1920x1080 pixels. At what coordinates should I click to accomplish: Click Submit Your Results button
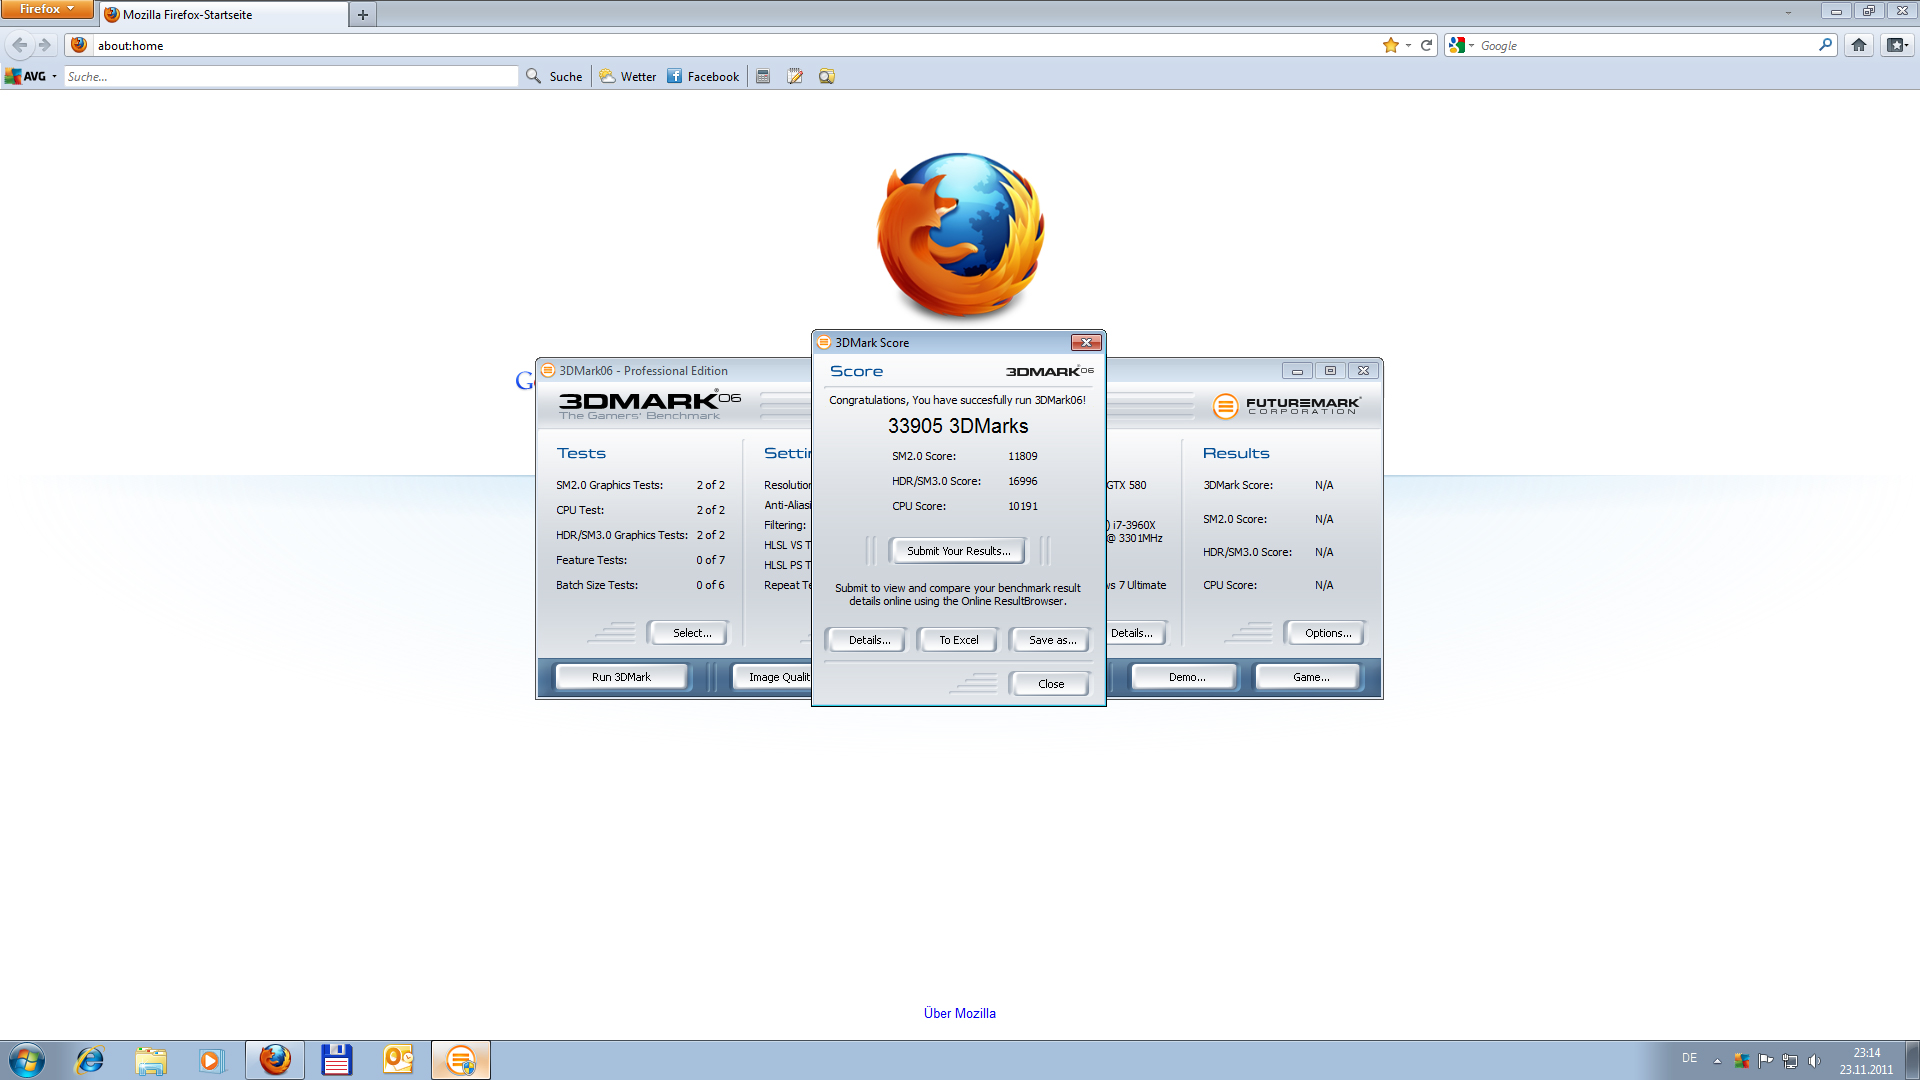click(958, 551)
